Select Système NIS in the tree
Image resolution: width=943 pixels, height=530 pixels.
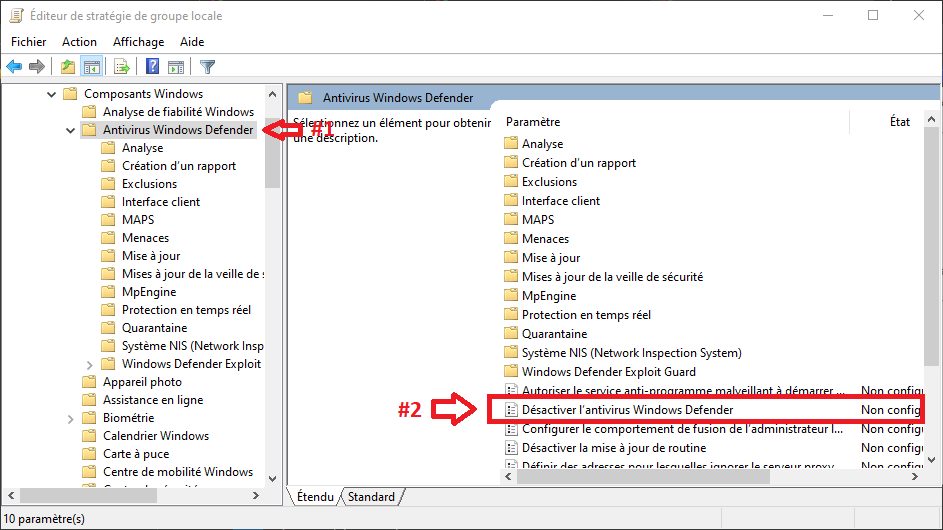coord(192,346)
